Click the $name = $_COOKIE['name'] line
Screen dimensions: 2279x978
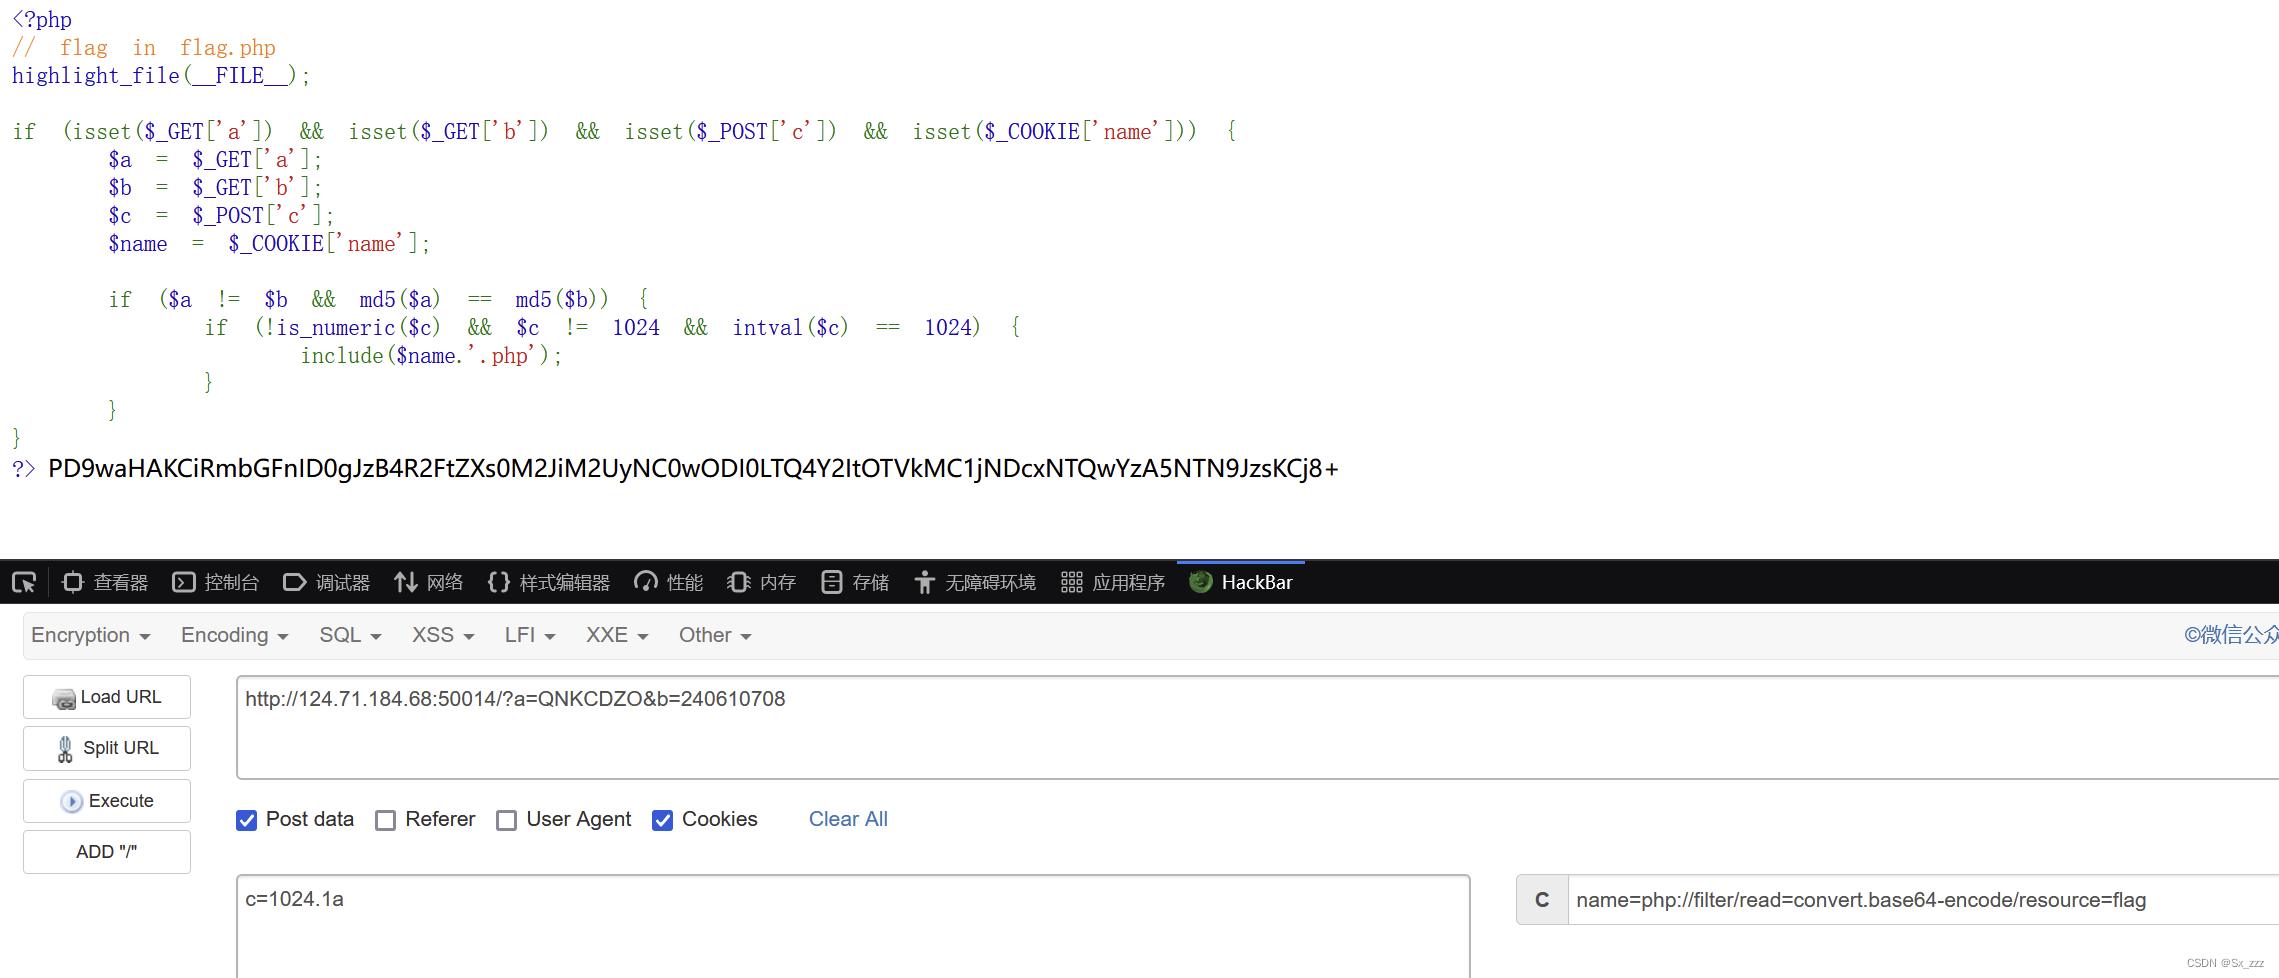[x=269, y=244]
